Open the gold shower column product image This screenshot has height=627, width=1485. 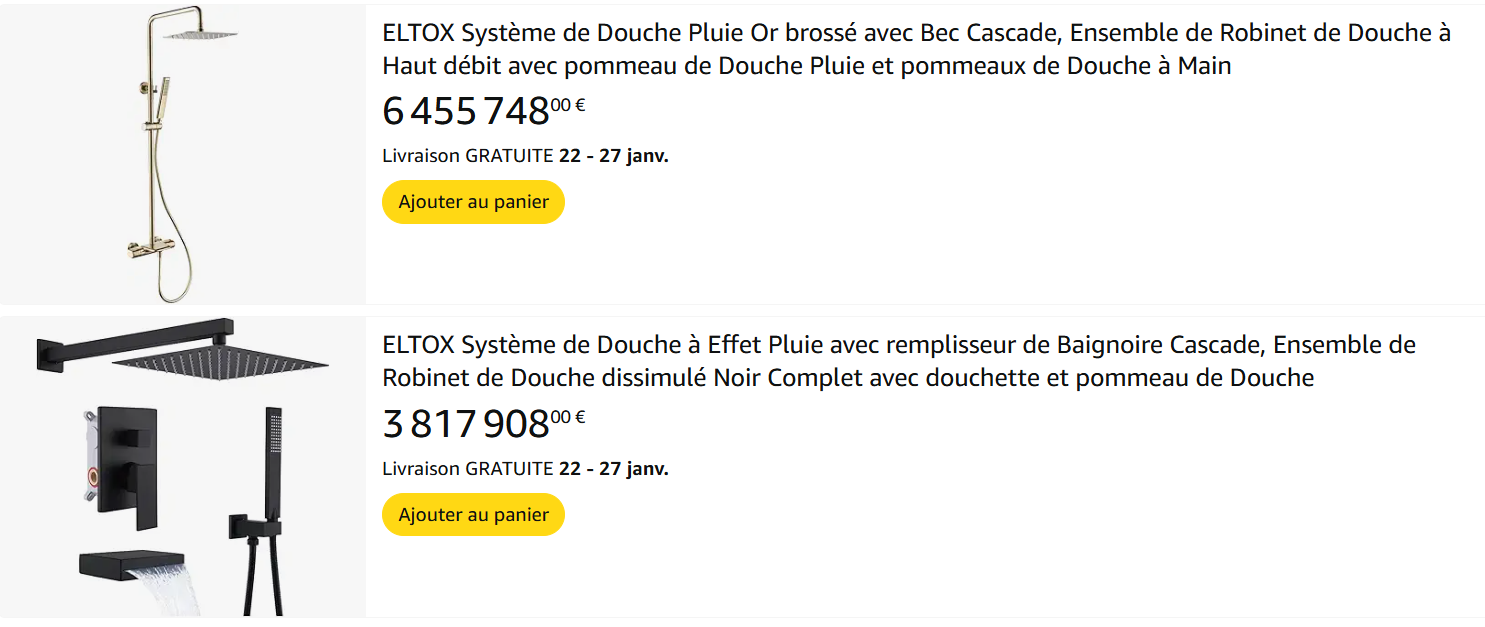[x=183, y=153]
